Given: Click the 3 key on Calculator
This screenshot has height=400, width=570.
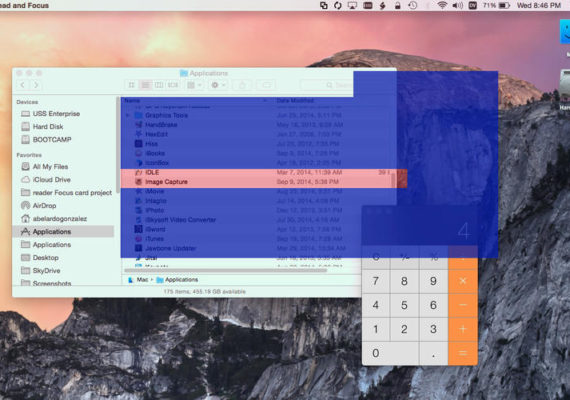Looking at the screenshot, I should coord(433,329).
